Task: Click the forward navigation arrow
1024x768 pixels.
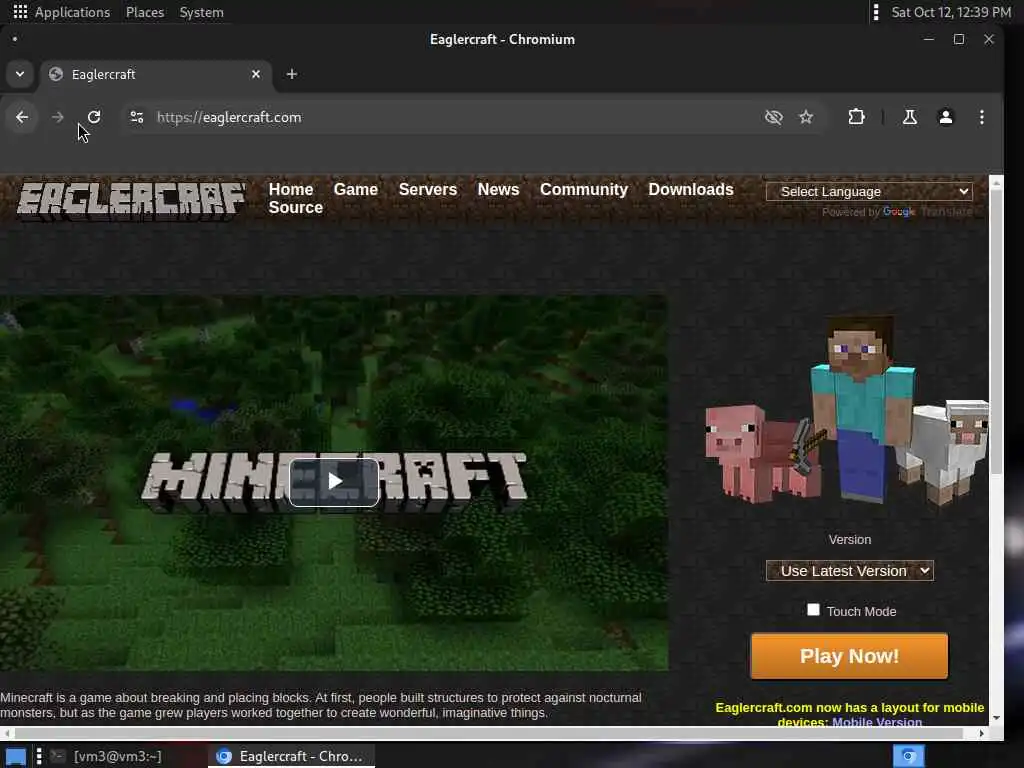Action: click(x=57, y=117)
